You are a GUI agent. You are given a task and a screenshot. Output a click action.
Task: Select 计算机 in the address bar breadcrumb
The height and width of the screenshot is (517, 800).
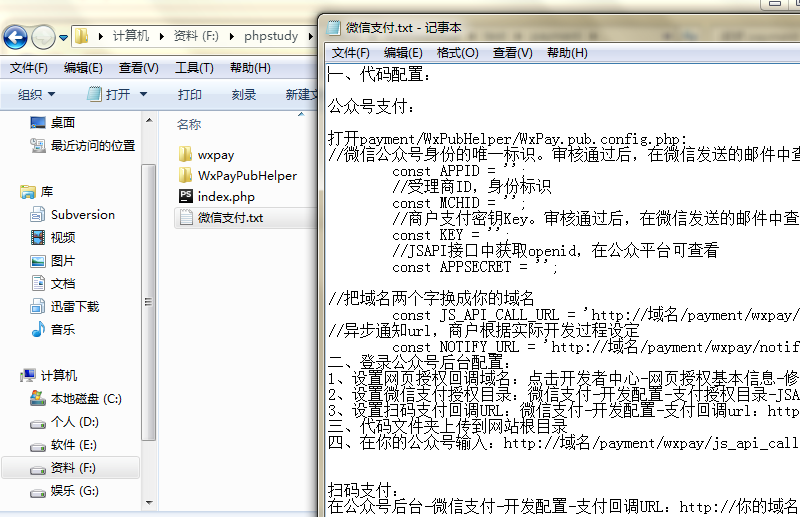131,36
